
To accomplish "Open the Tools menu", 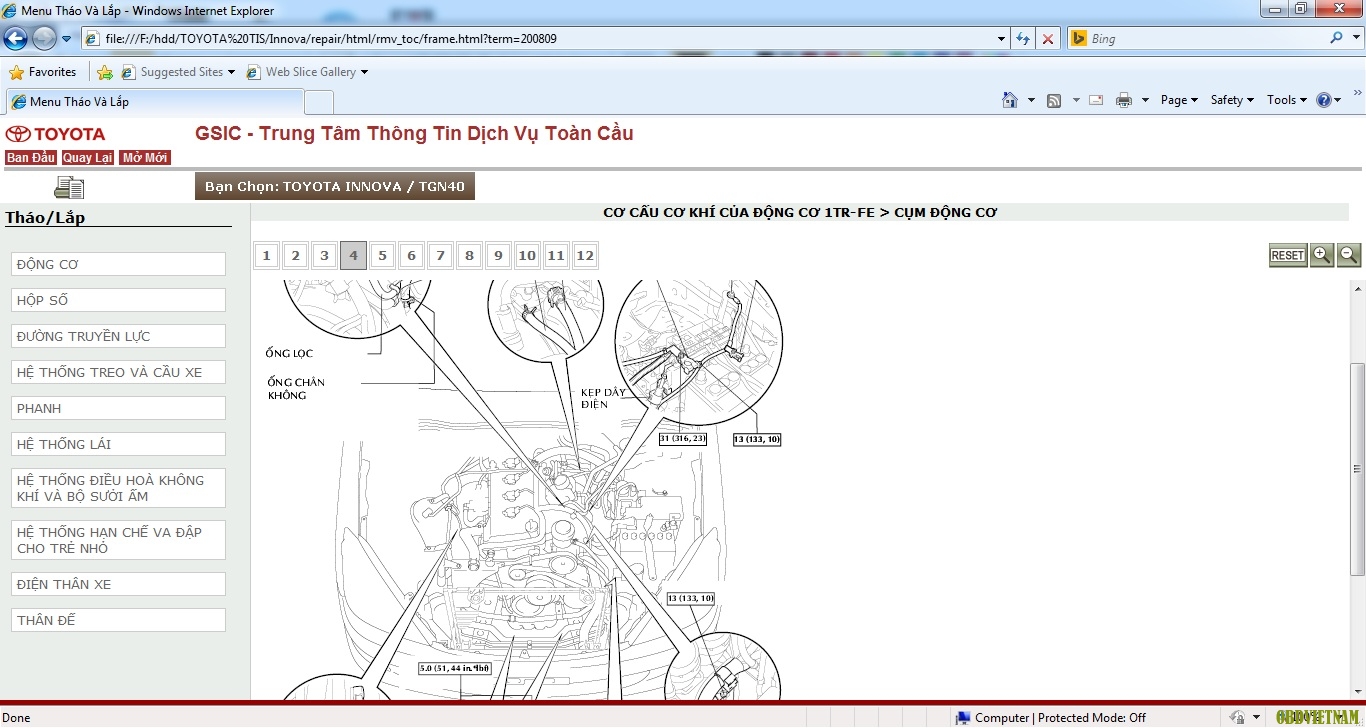I will 1287,100.
